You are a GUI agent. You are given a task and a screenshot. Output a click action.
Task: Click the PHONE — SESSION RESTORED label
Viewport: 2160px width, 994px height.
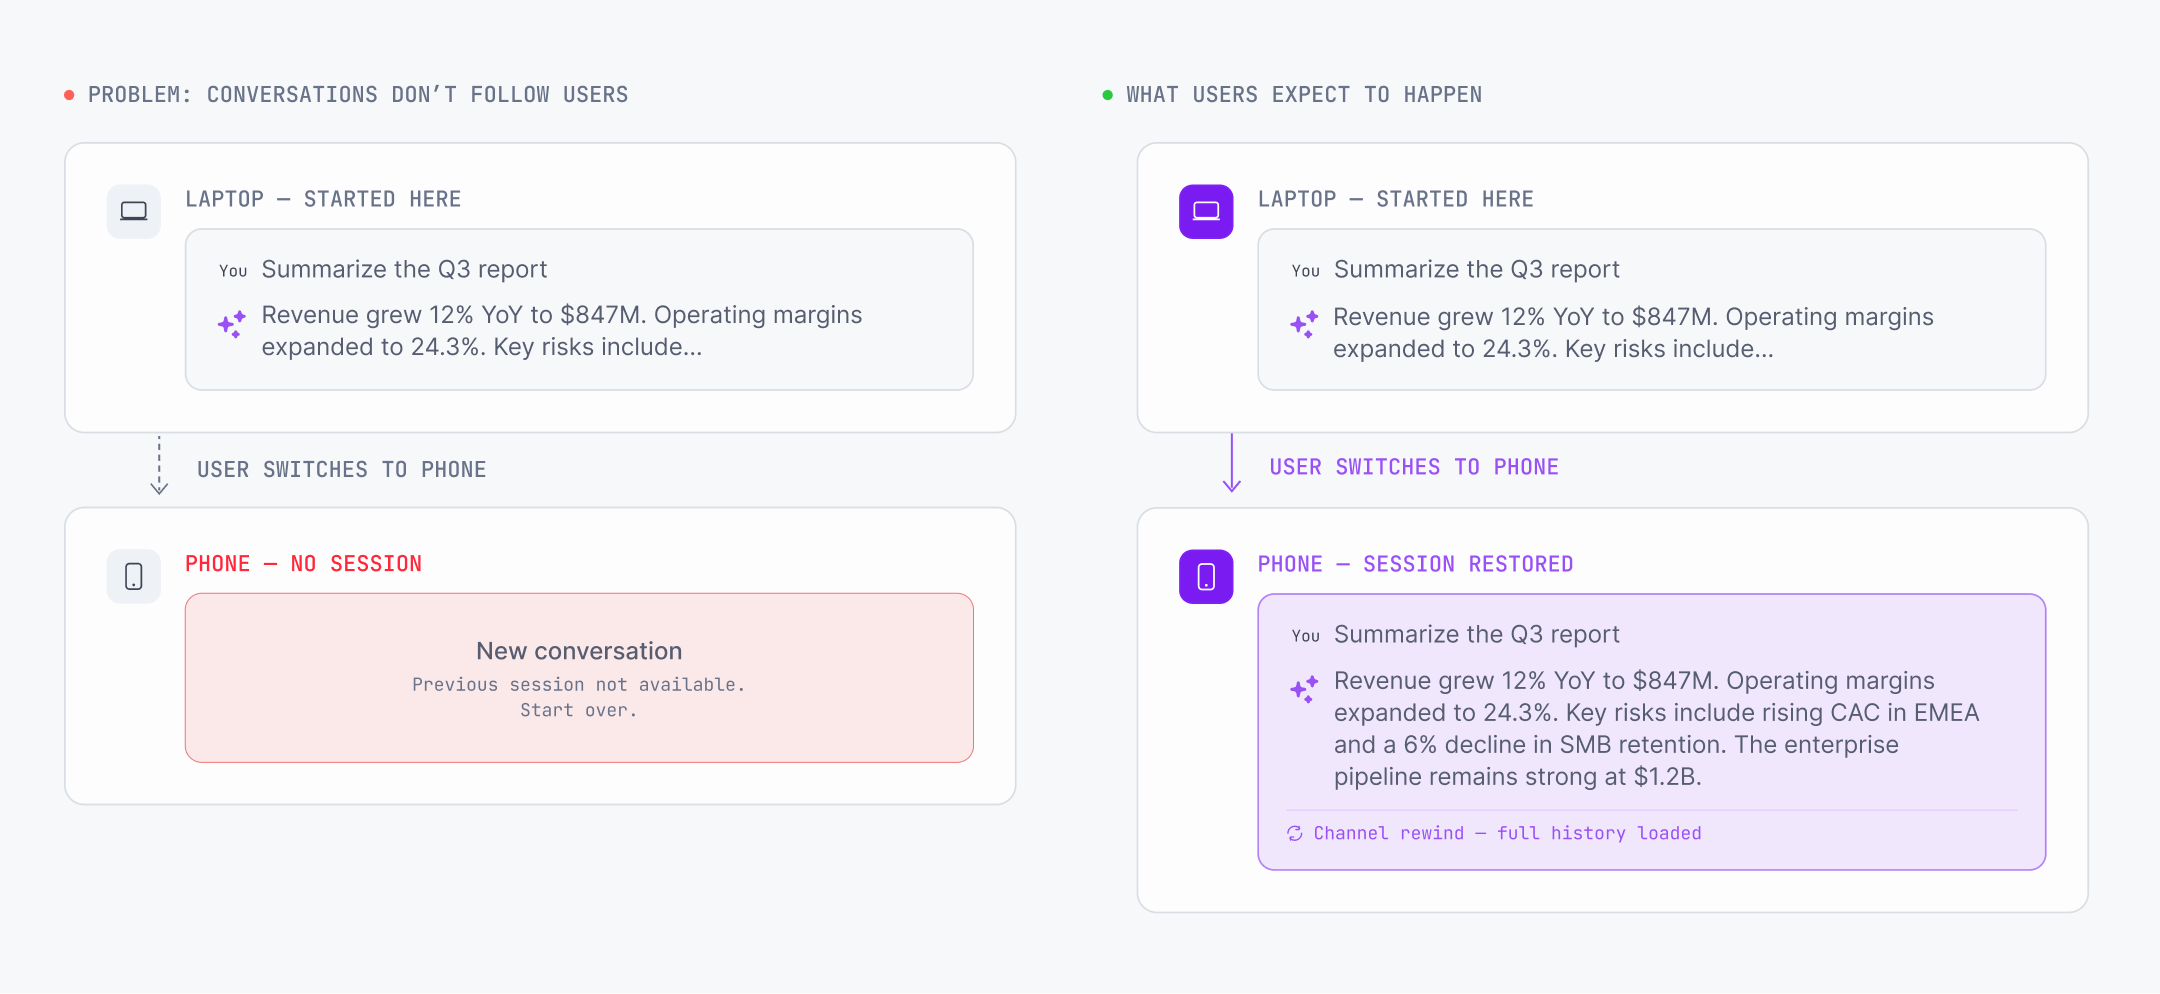[1415, 564]
